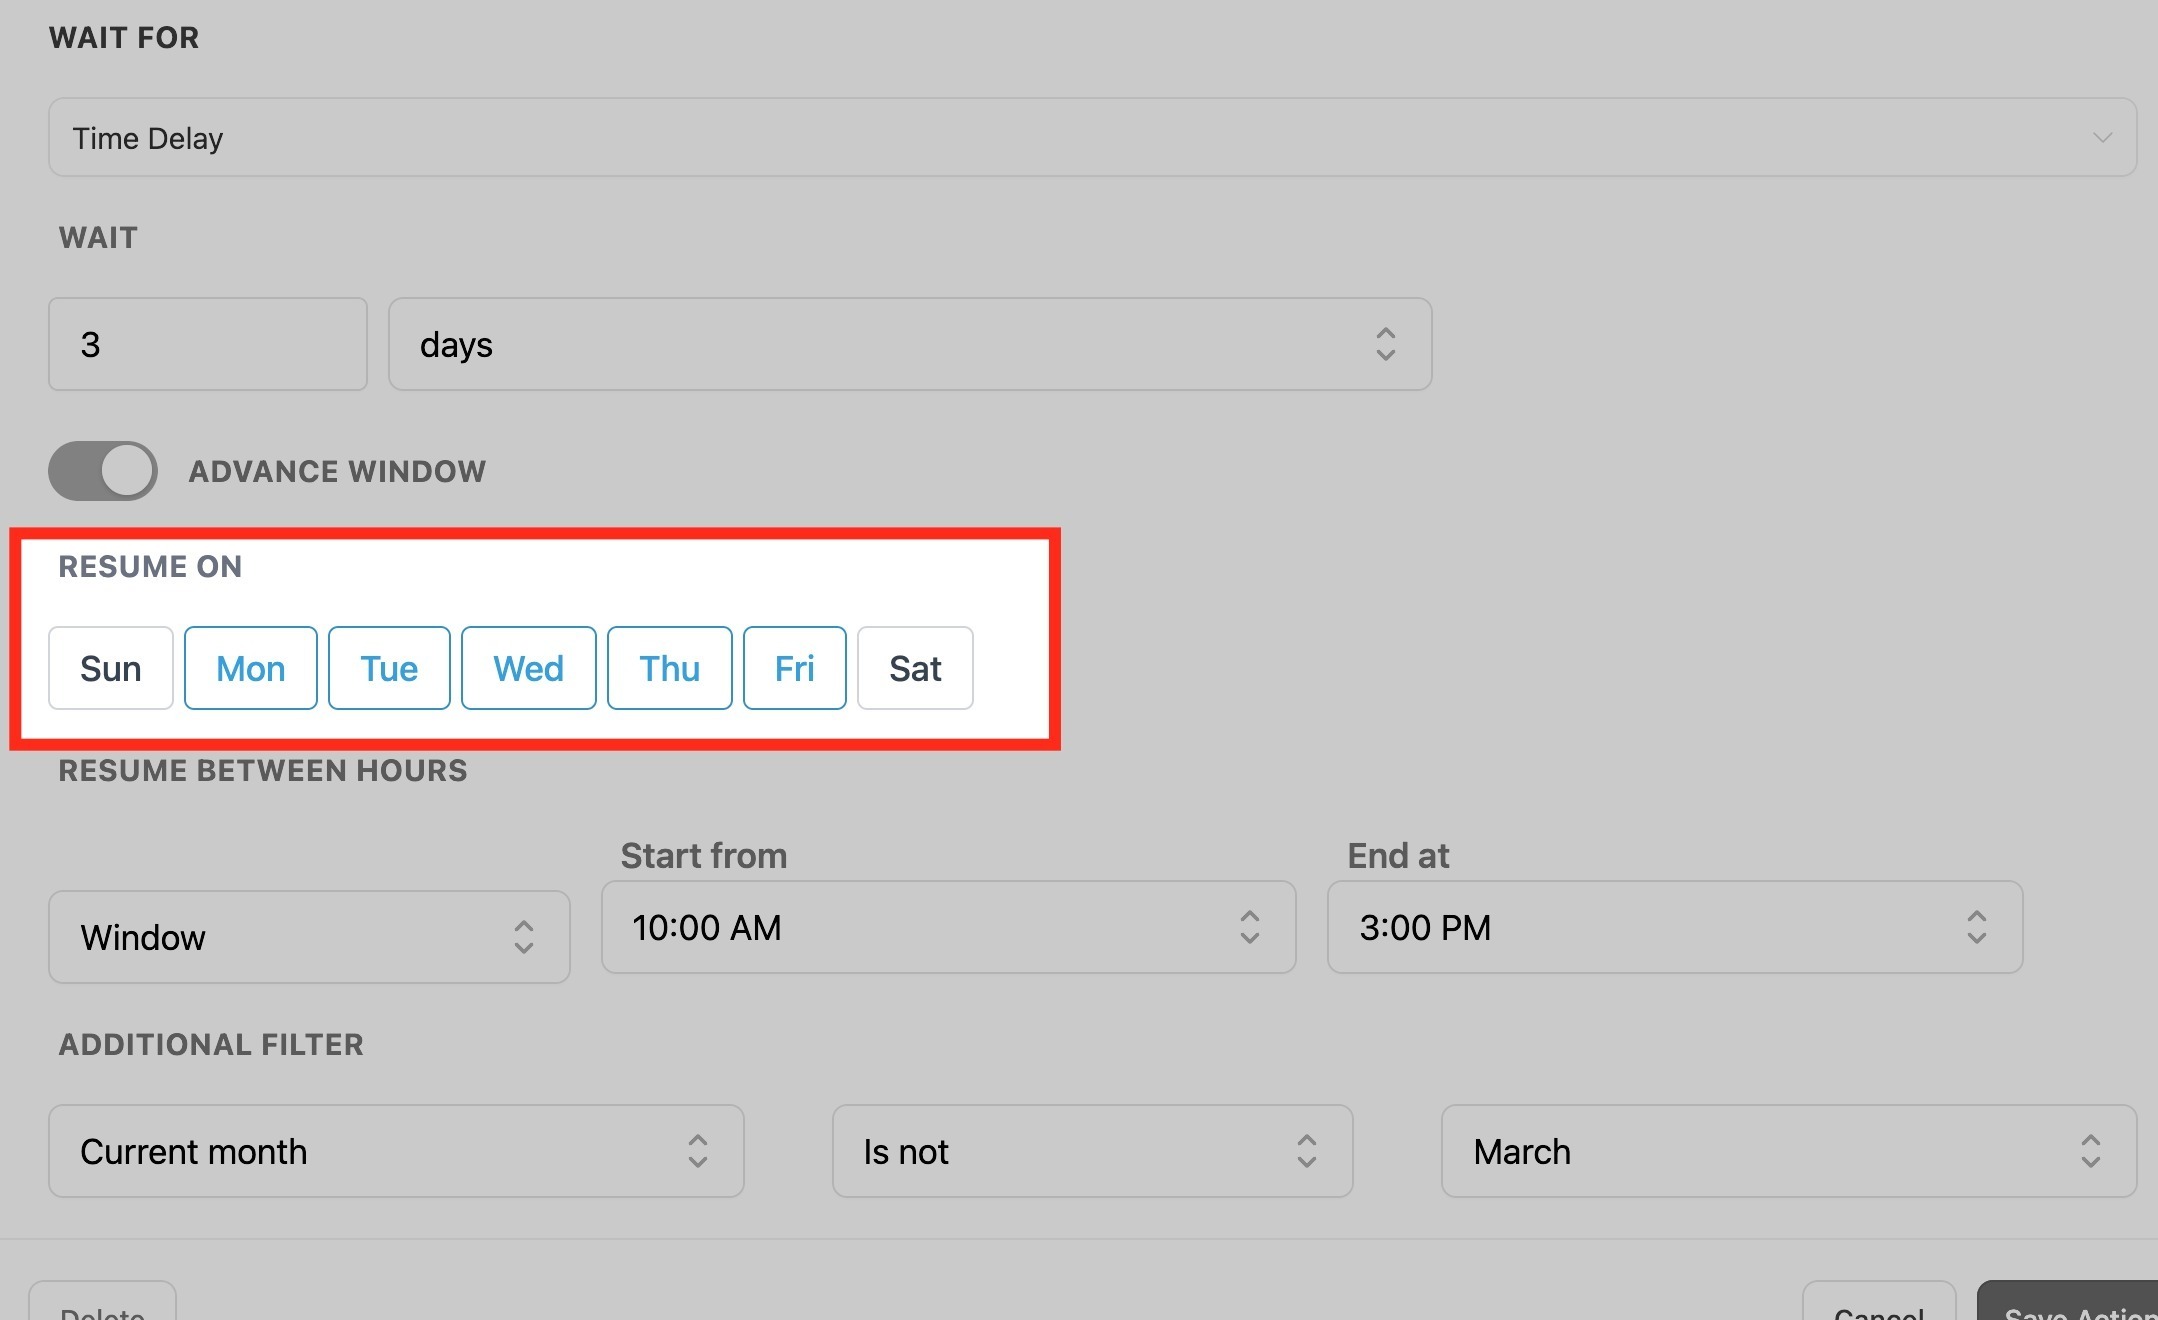Click the wait number input field
This screenshot has width=2158, height=1320.
[x=208, y=344]
